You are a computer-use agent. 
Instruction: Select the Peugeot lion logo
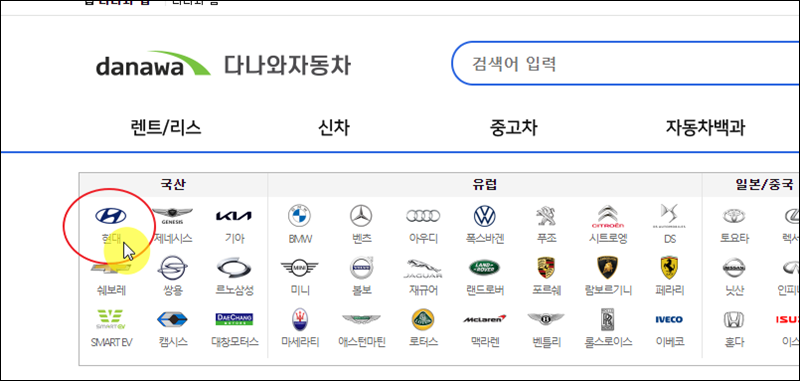(546, 216)
